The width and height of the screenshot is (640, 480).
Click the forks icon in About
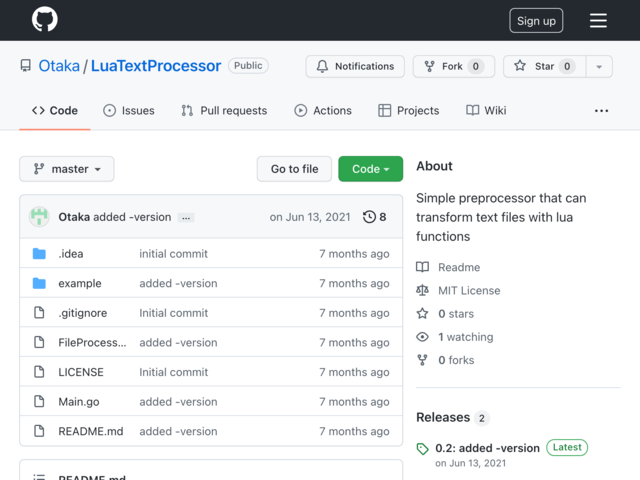(422, 360)
